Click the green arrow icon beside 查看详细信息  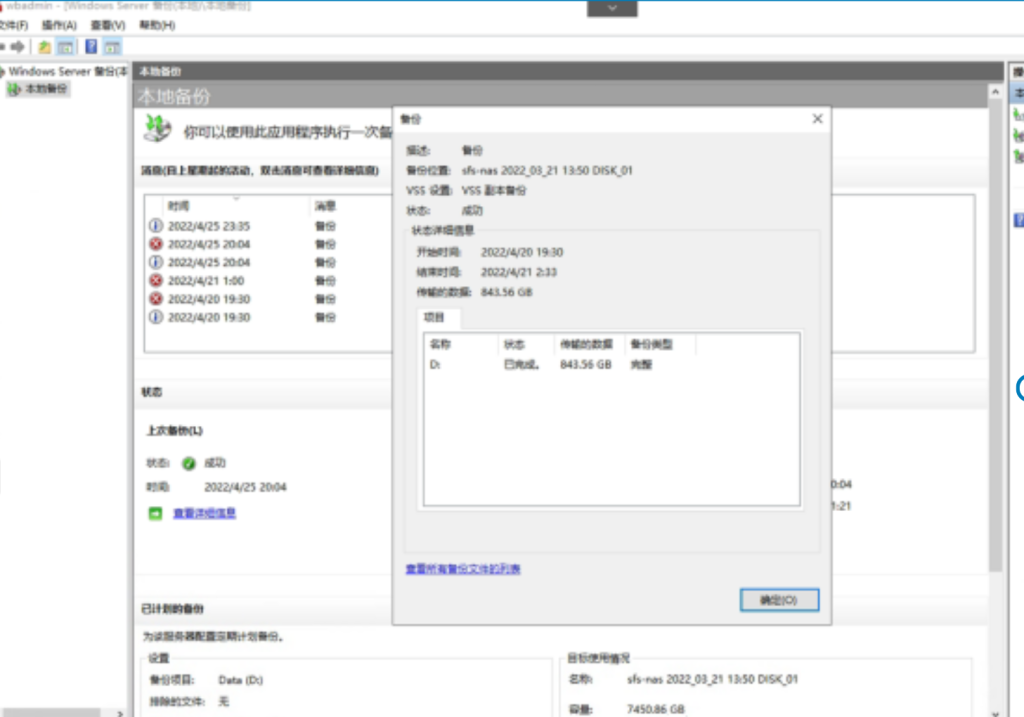[x=155, y=513]
